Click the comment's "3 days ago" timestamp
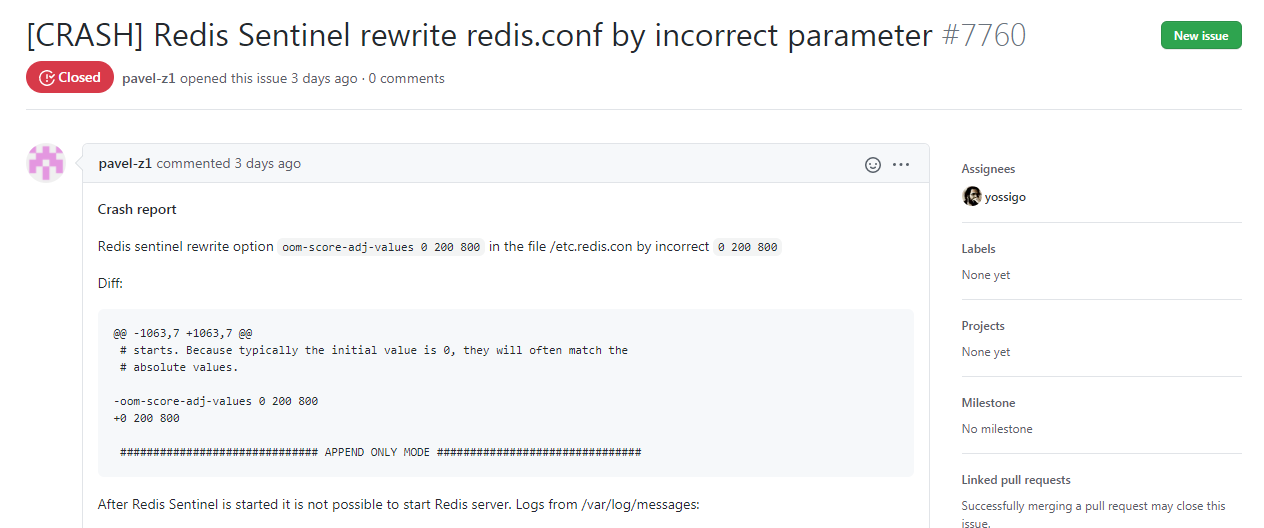The width and height of the screenshot is (1264, 528). point(267,163)
